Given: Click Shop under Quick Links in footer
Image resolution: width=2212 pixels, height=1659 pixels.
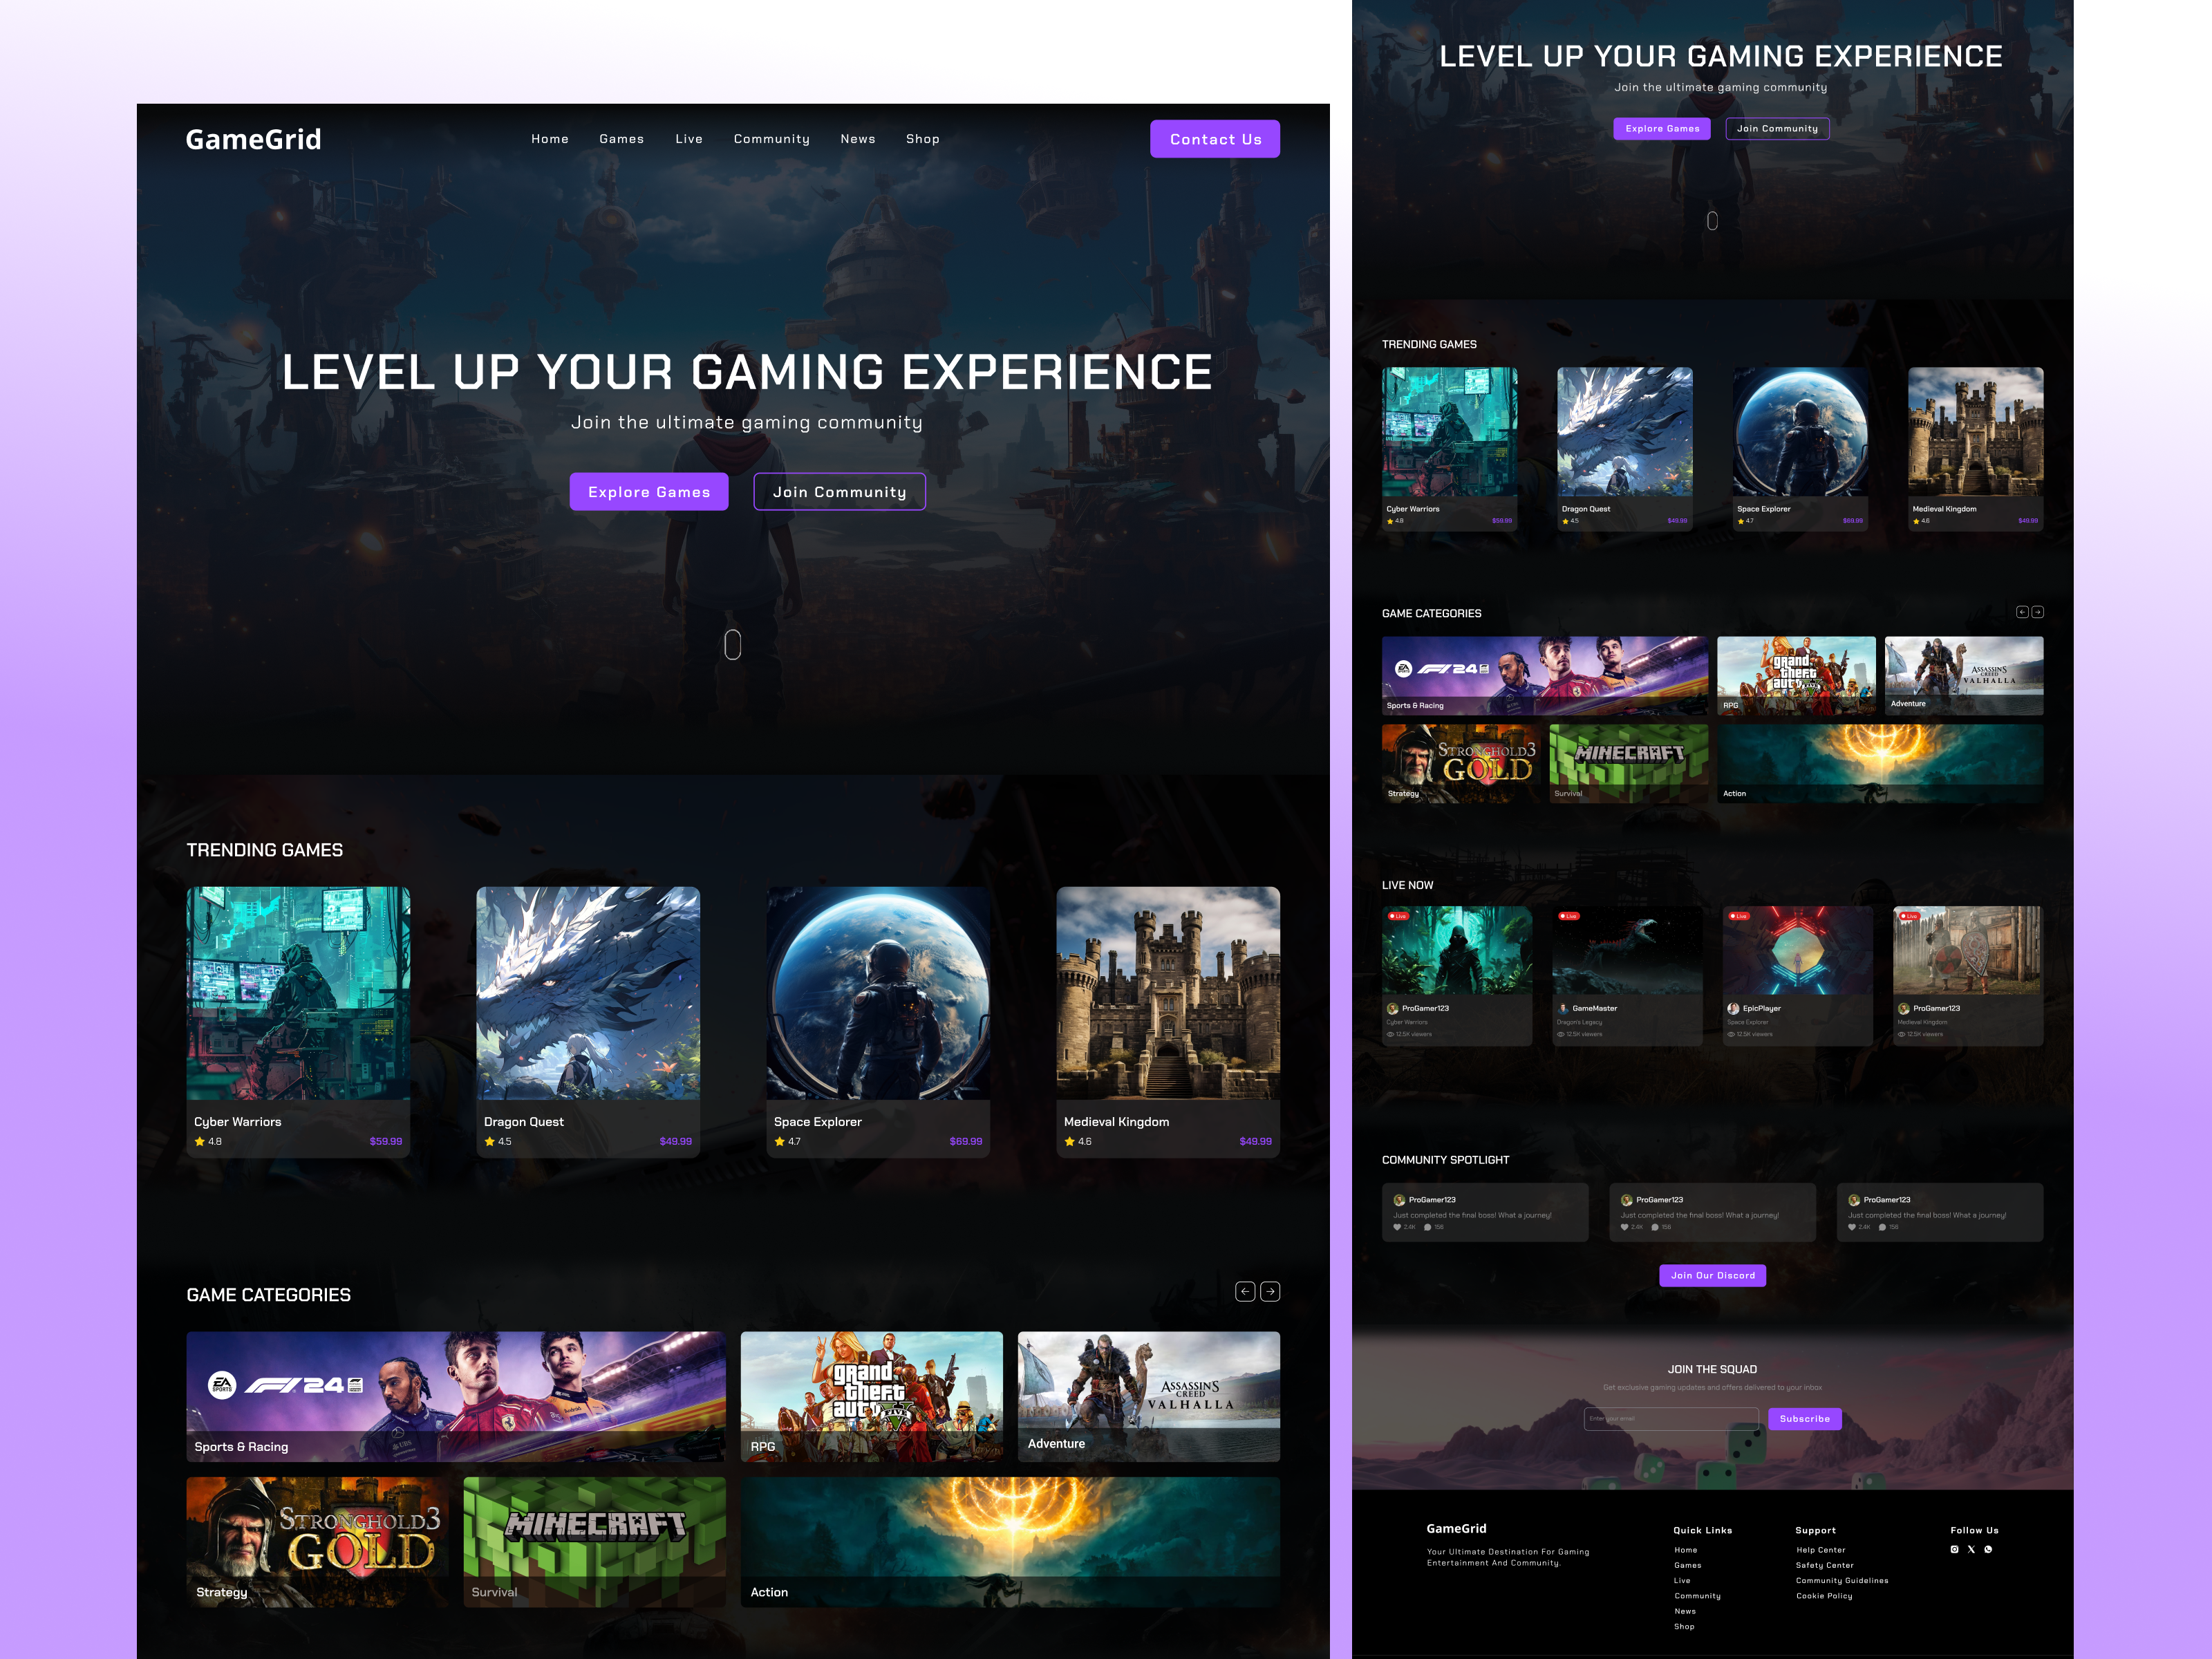Looking at the screenshot, I should pos(1684,1626).
